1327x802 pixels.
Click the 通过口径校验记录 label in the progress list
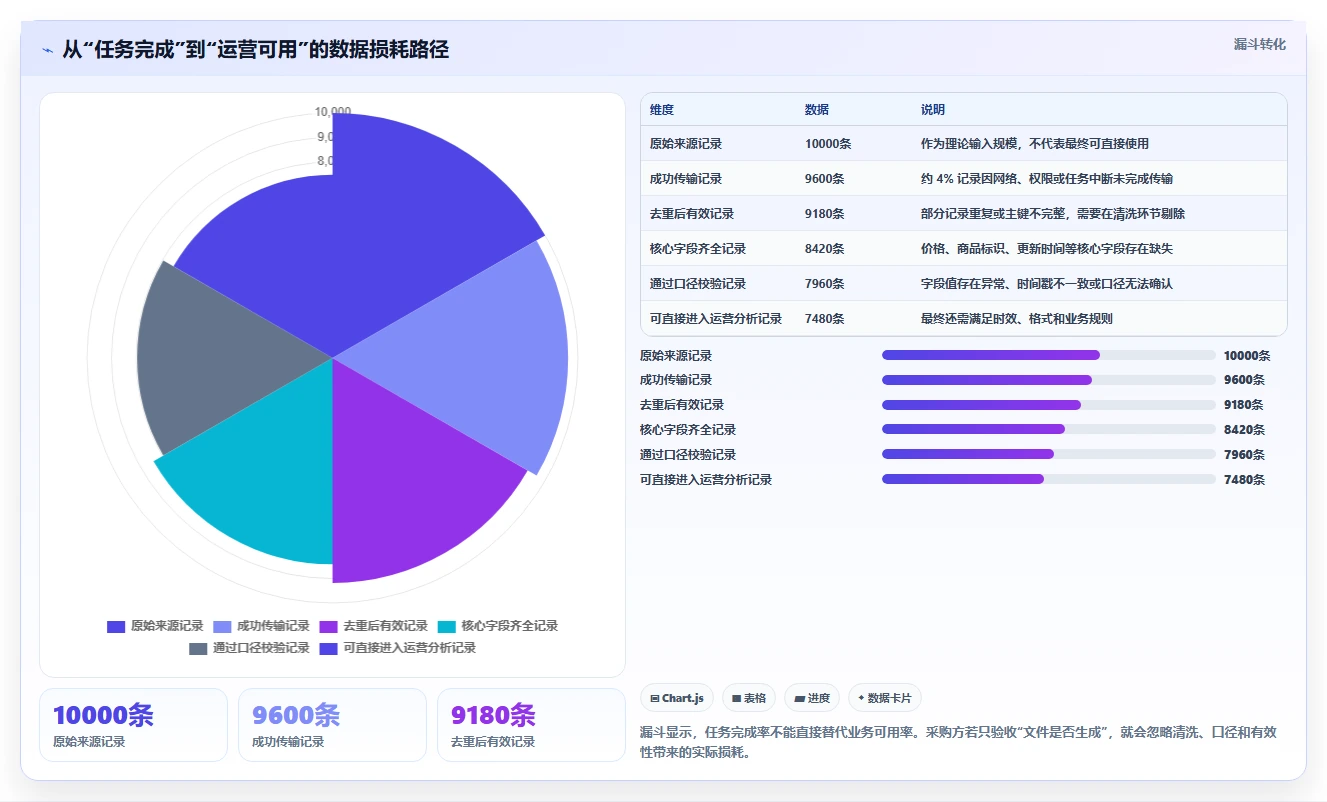pos(688,454)
